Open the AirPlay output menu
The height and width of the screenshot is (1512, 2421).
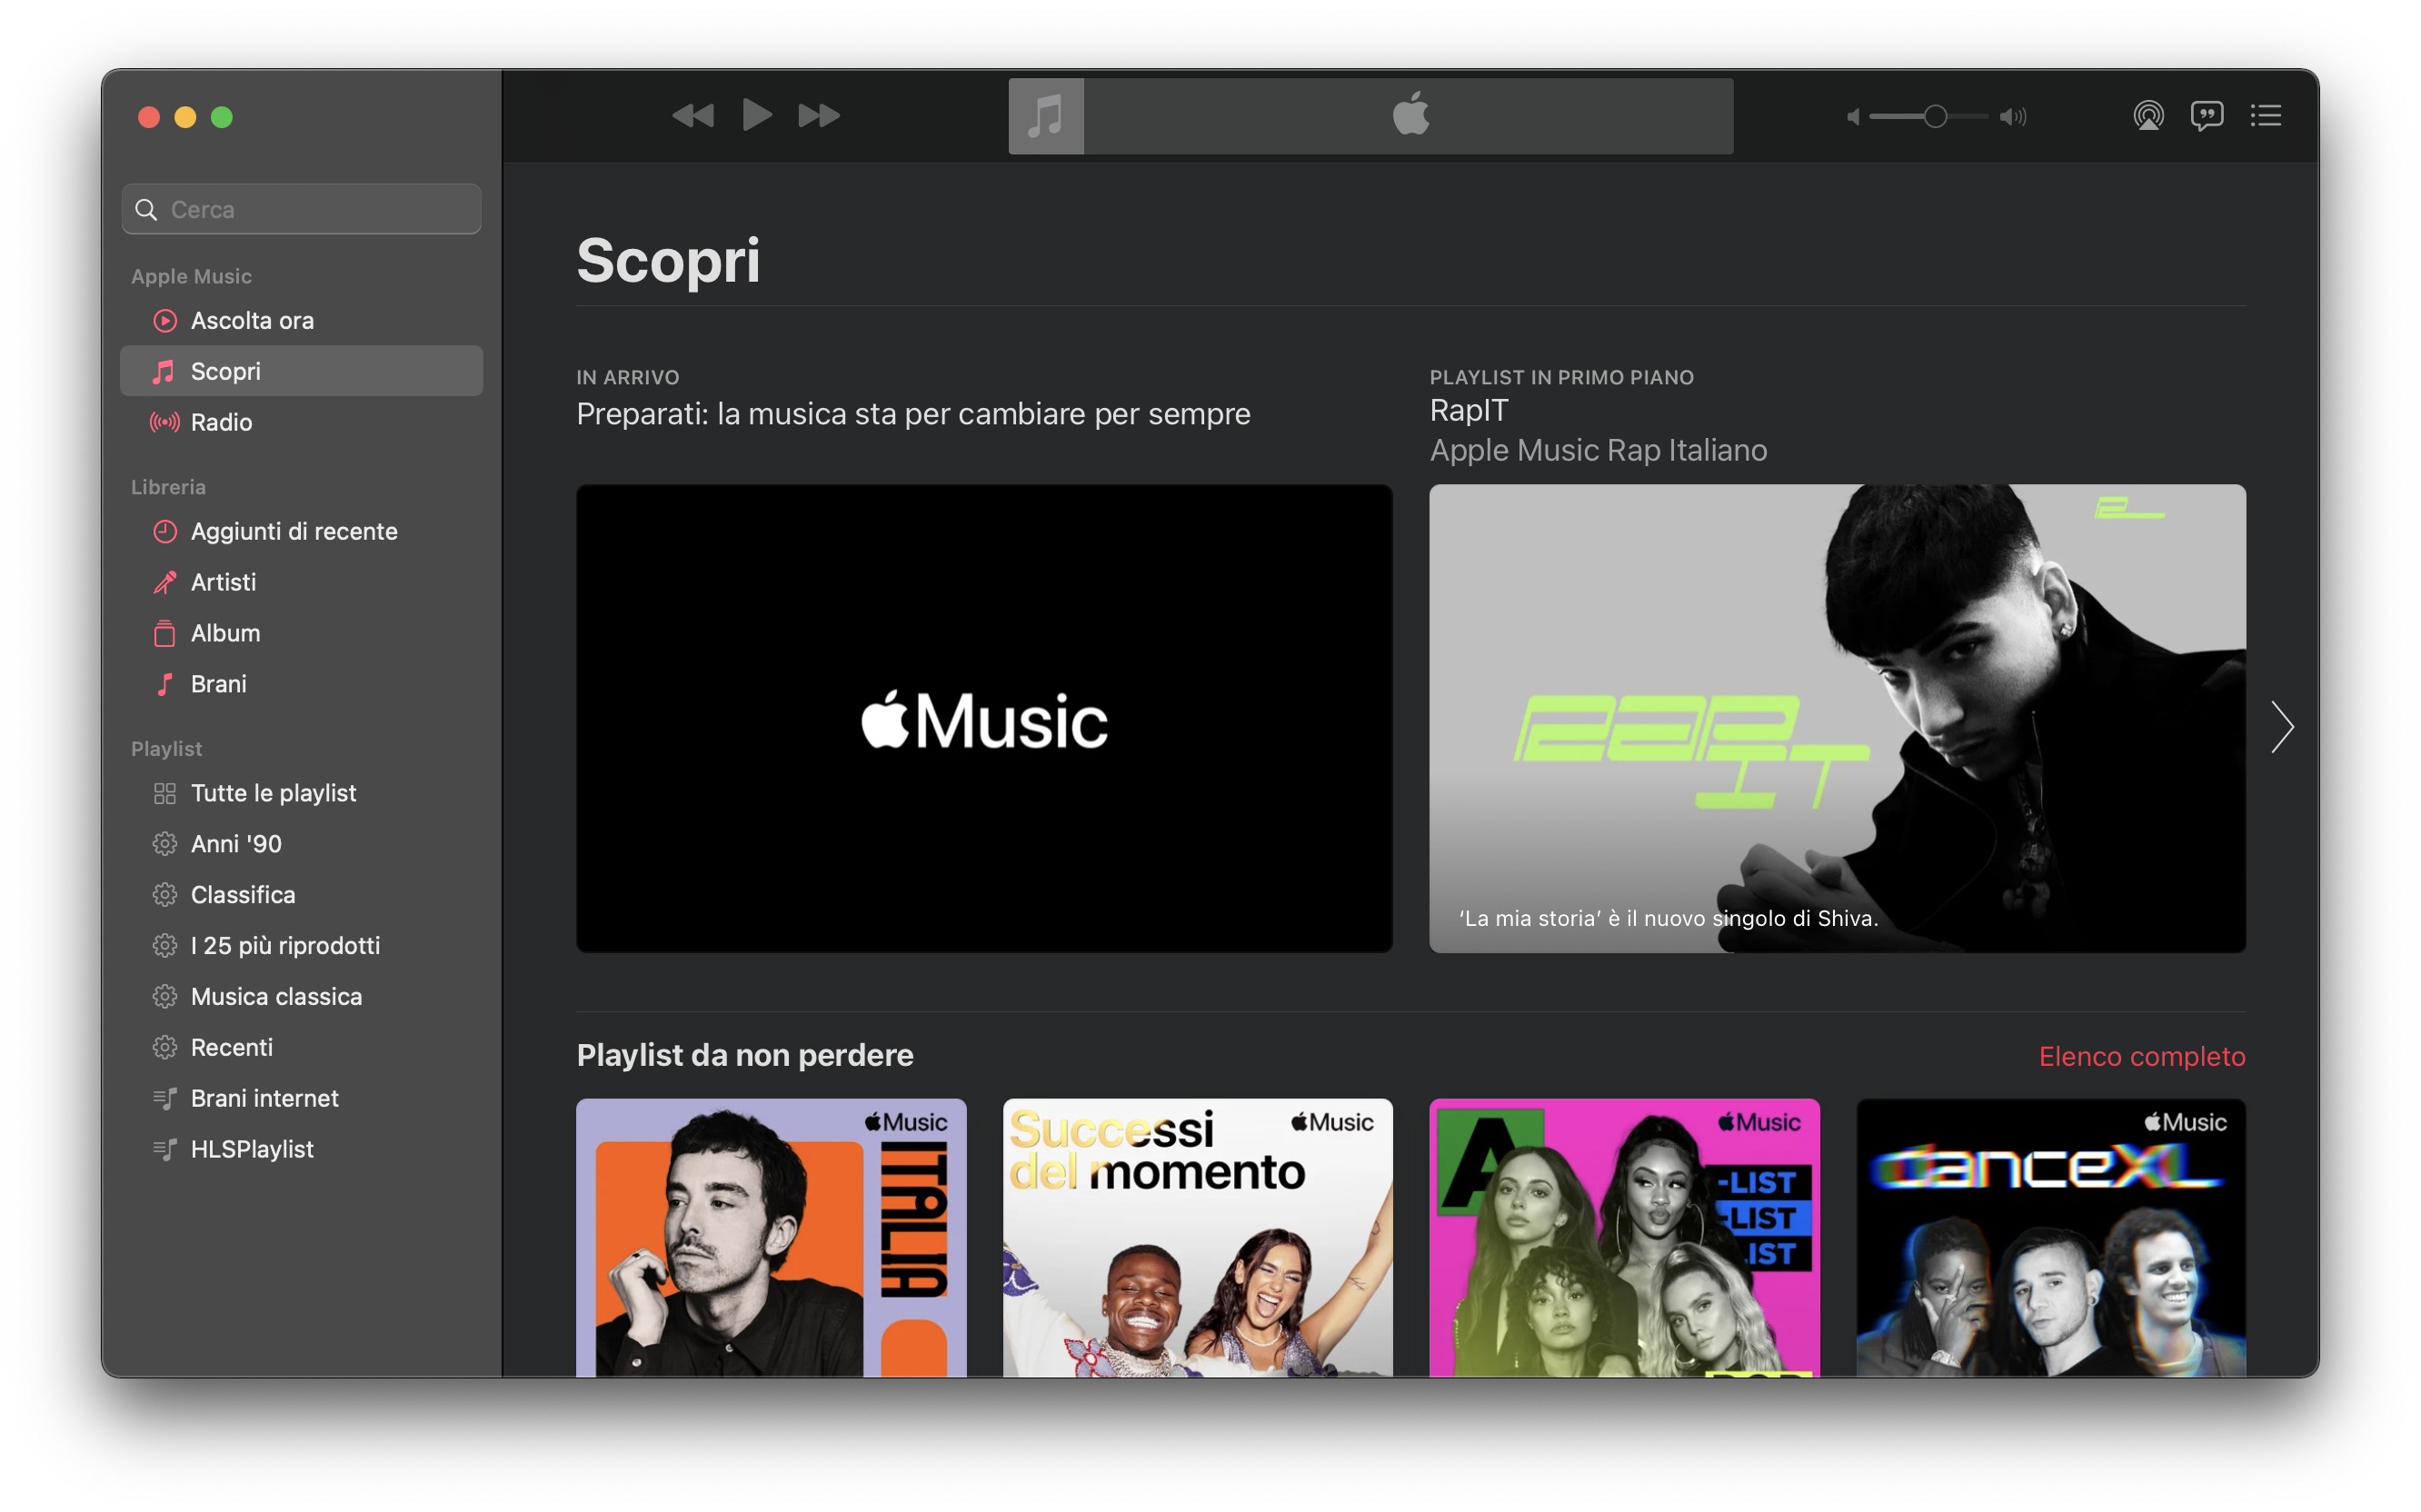[x=2148, y=116]
